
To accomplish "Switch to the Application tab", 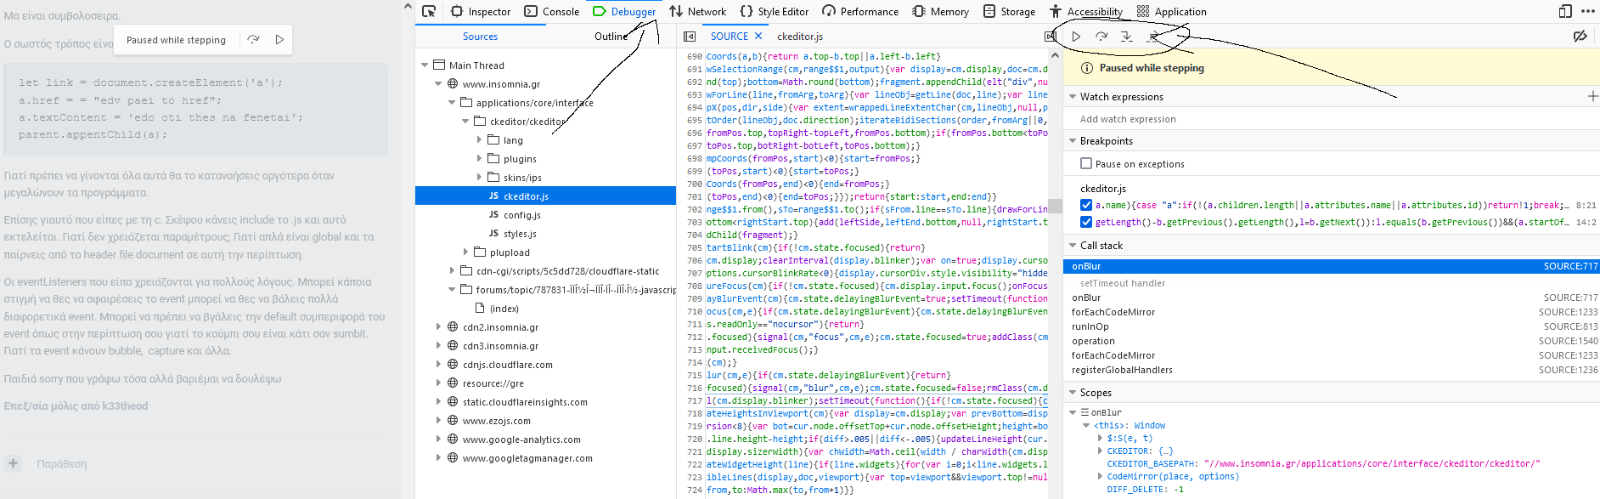I will pyautogui.click(x=1171, y=12).
